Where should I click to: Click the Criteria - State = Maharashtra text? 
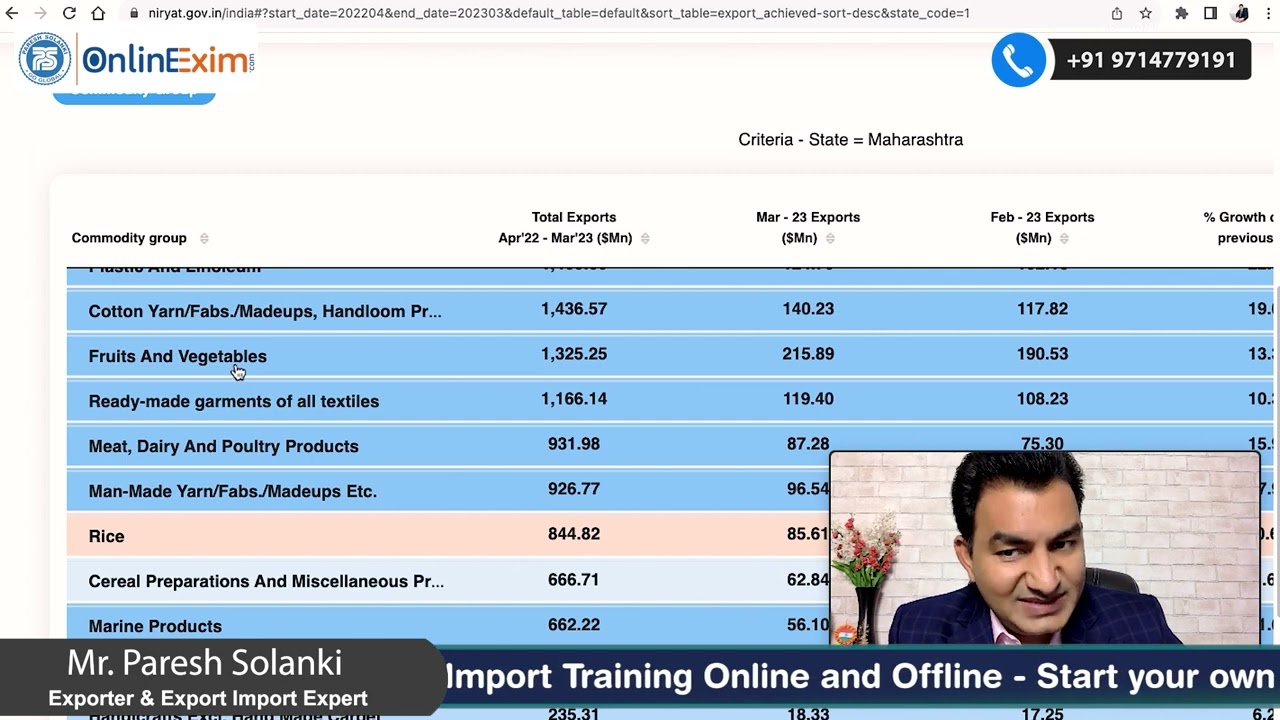pyautogui.click(x=851, y=140)
